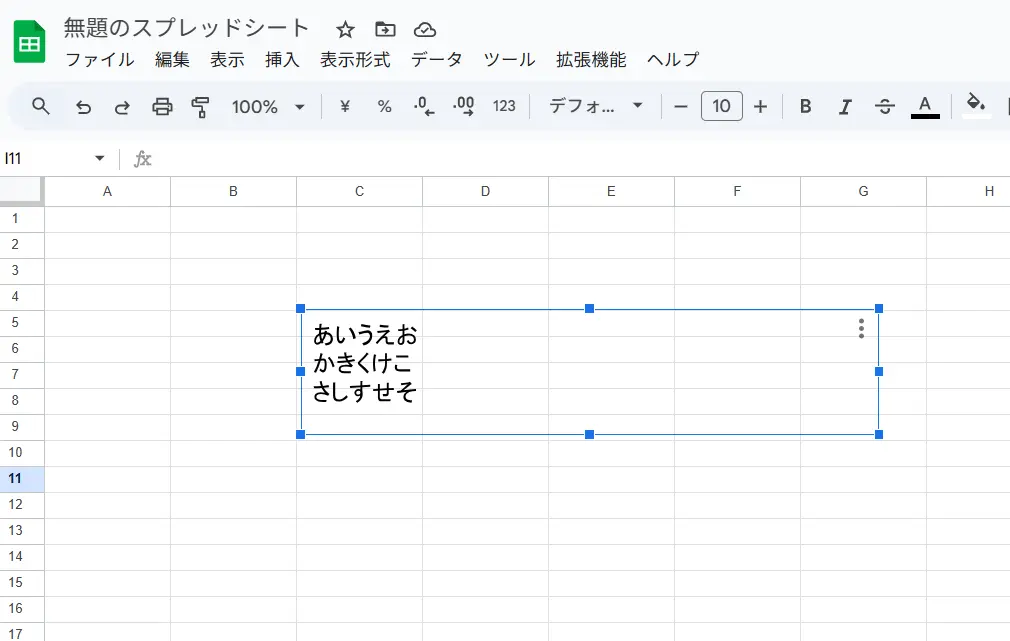Toggle bold formatting
The height and width of the screenshot is (641, 1010).
805,107
